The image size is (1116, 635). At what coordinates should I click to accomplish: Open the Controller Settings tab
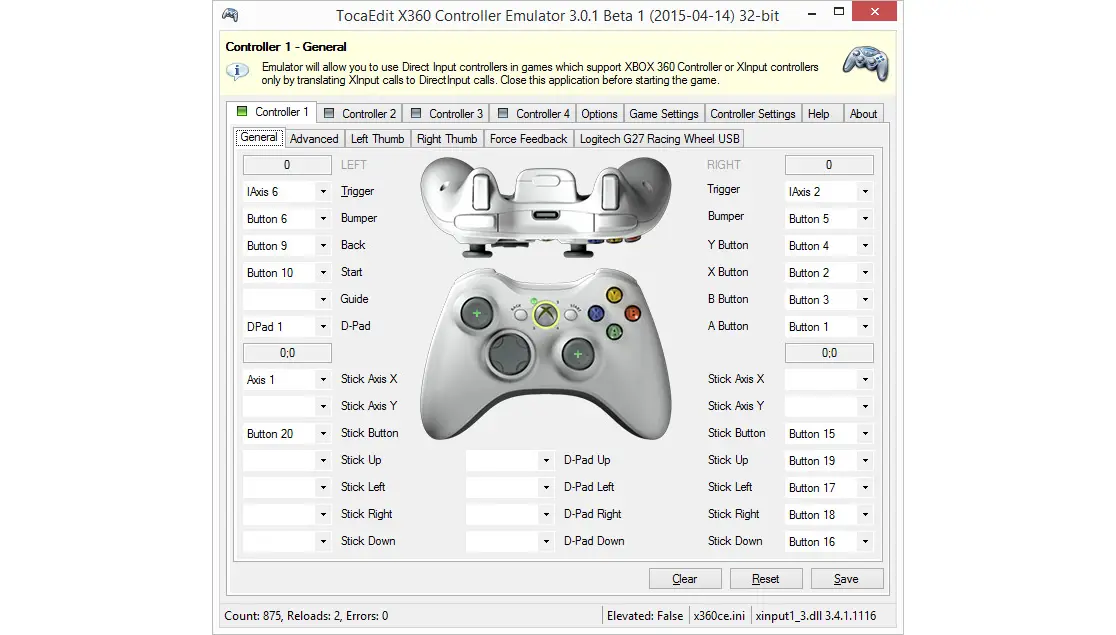point(752,114)
